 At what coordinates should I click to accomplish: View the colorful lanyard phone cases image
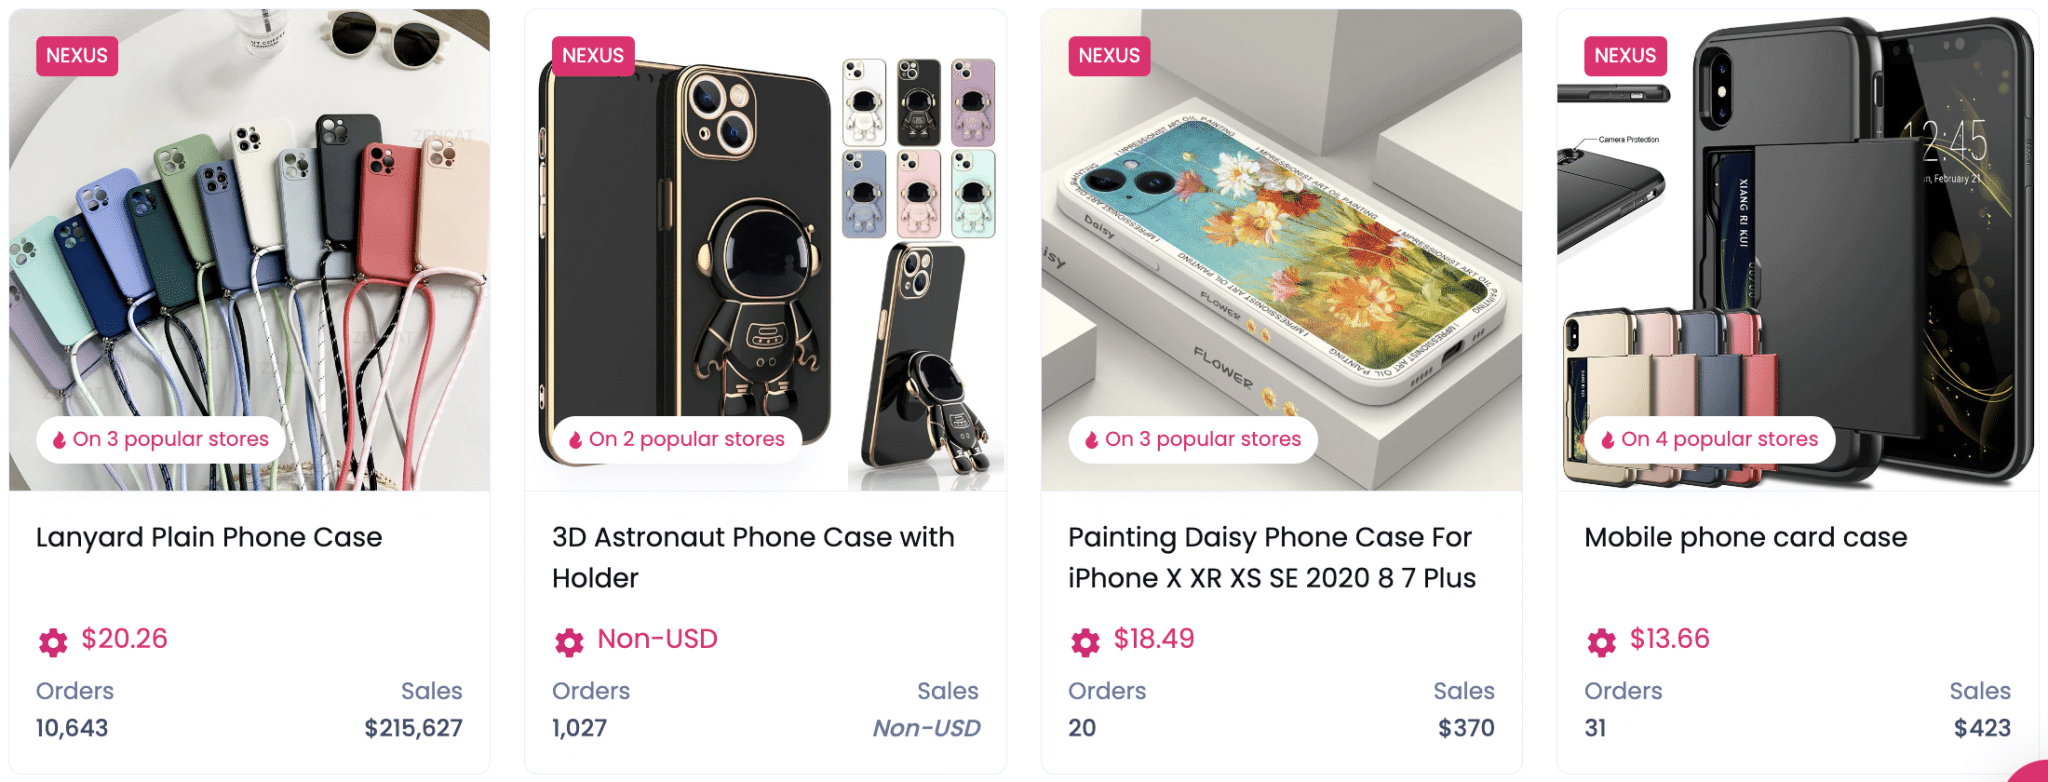[249, 250]
